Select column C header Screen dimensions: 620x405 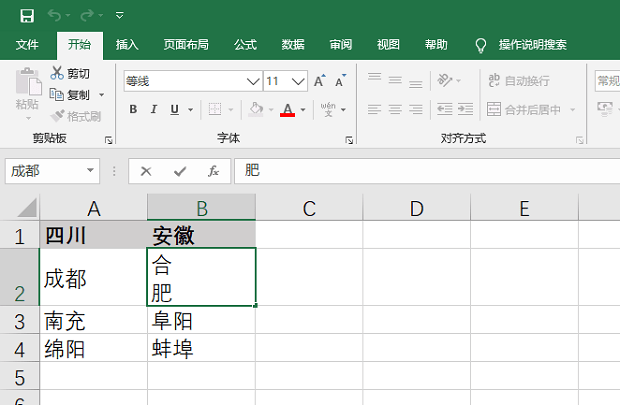pyautogui.click(x=309, y=208)
